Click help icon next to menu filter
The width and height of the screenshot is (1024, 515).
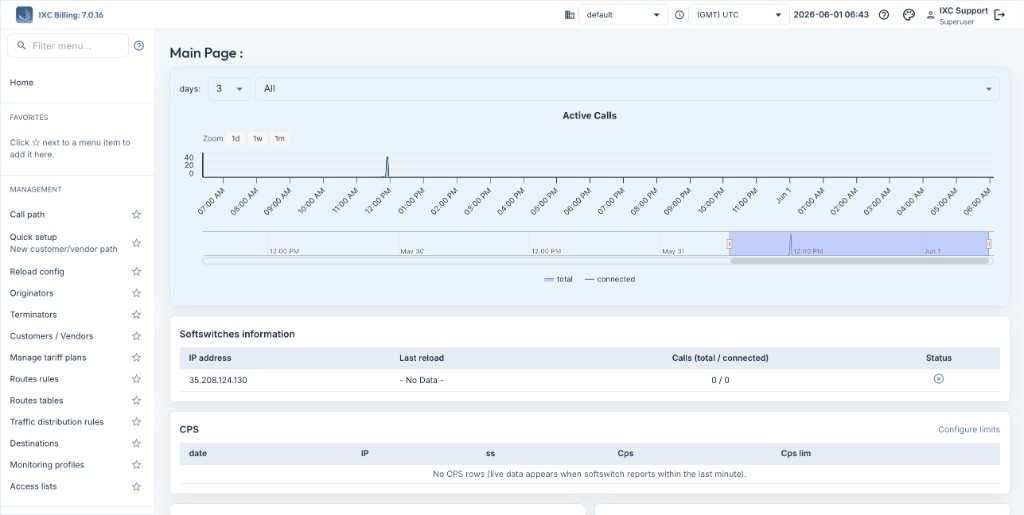point(138,46)
